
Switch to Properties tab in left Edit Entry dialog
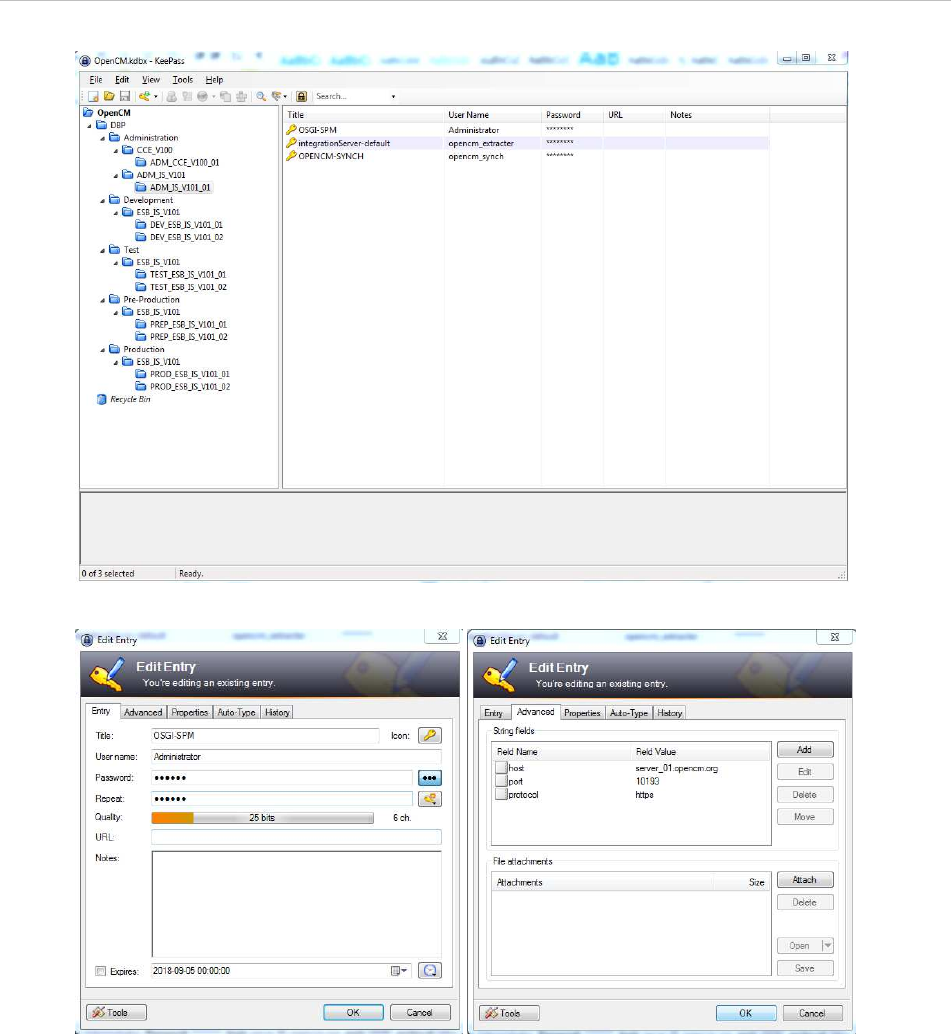point(190,713)
